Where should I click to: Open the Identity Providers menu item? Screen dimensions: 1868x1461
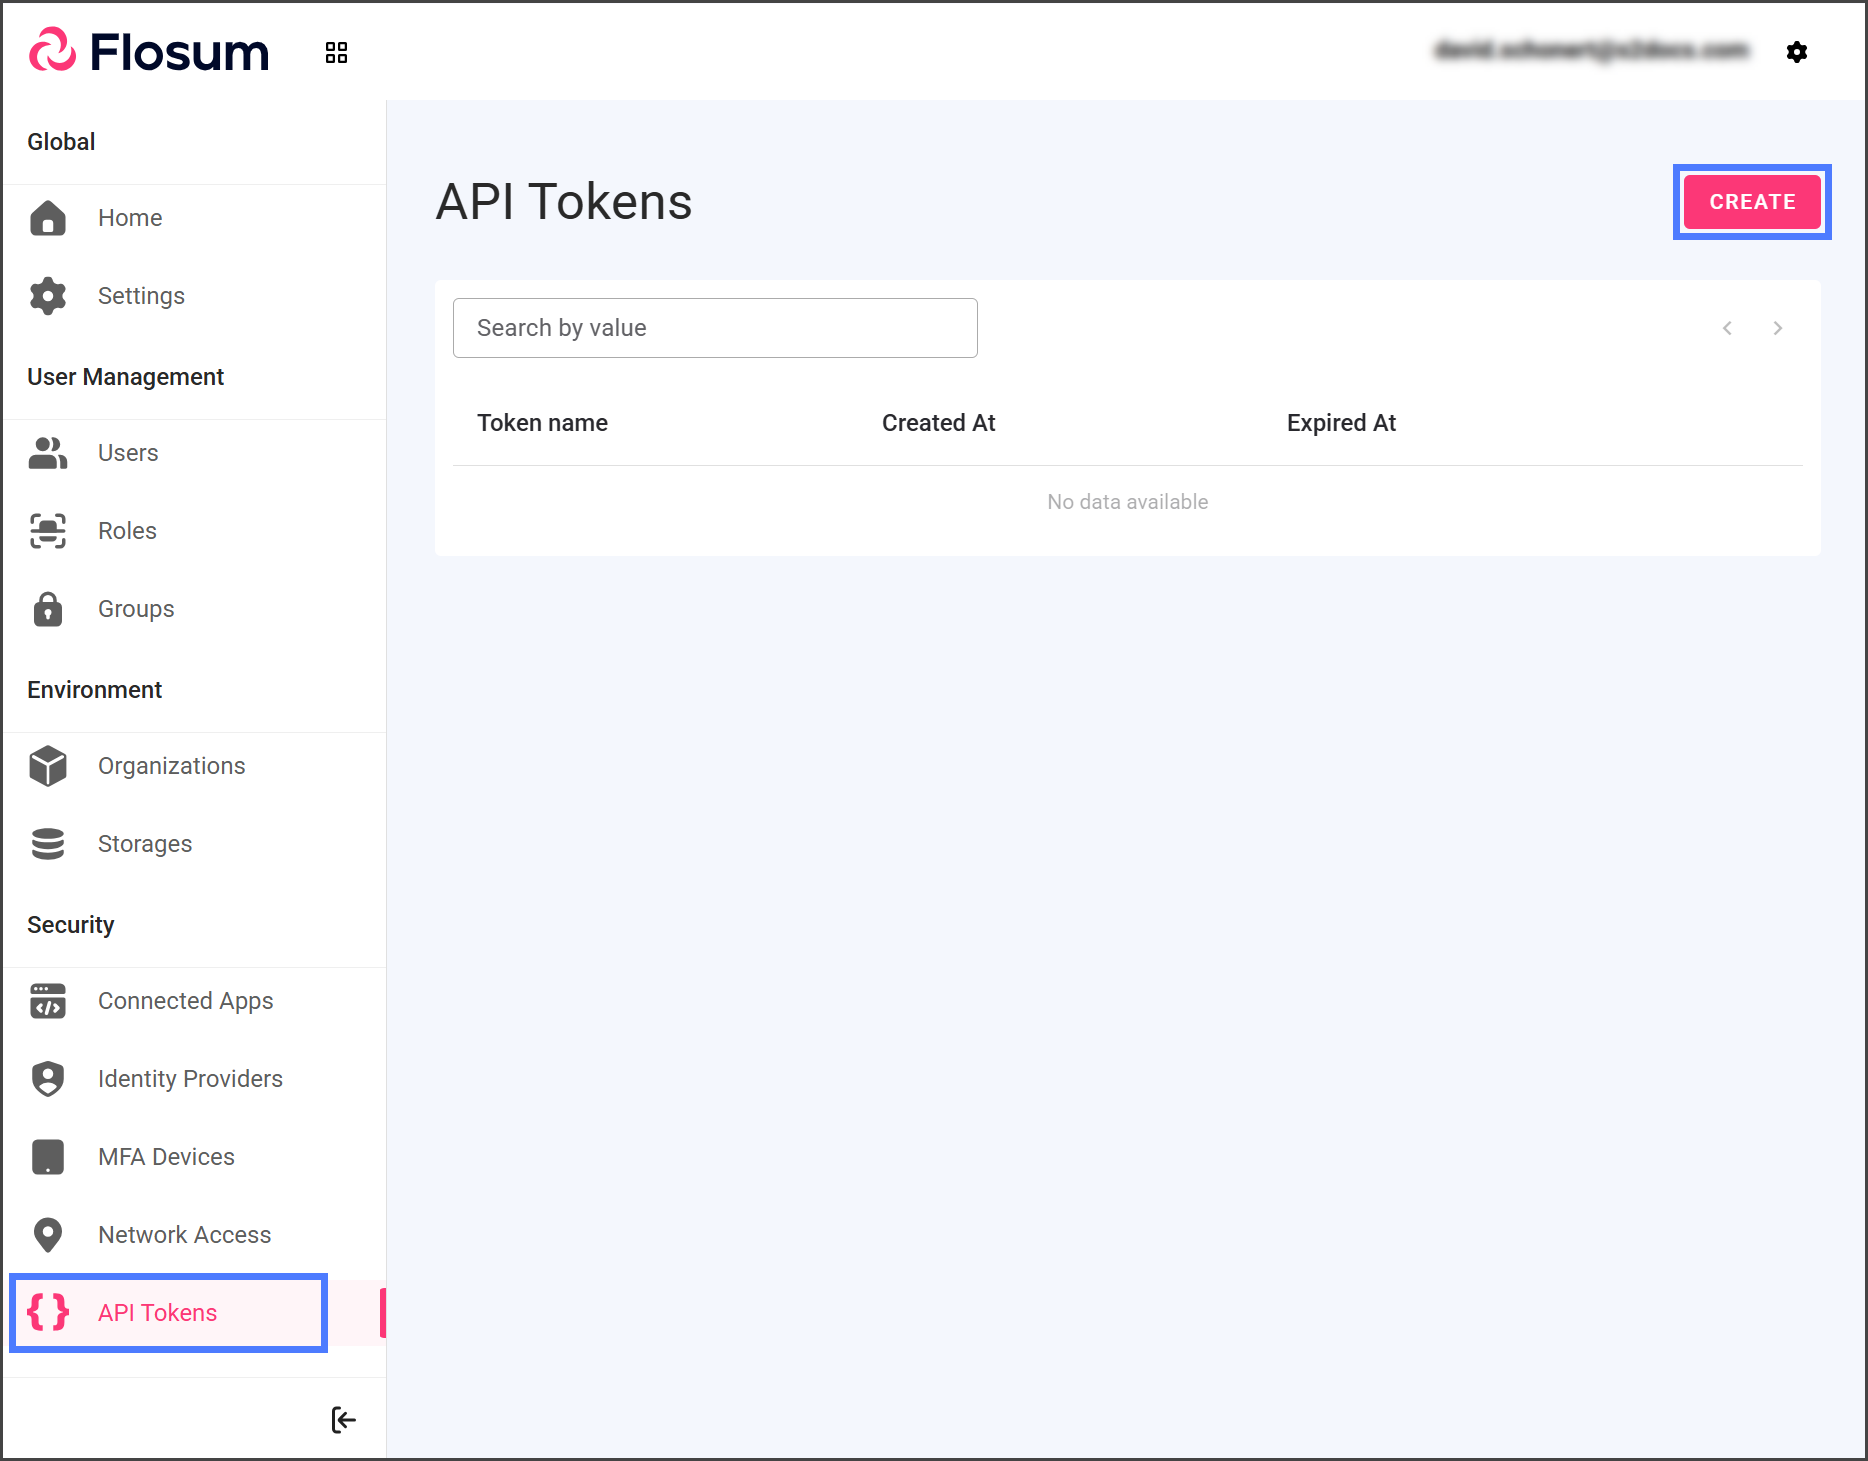click(x=190, y=1079)
